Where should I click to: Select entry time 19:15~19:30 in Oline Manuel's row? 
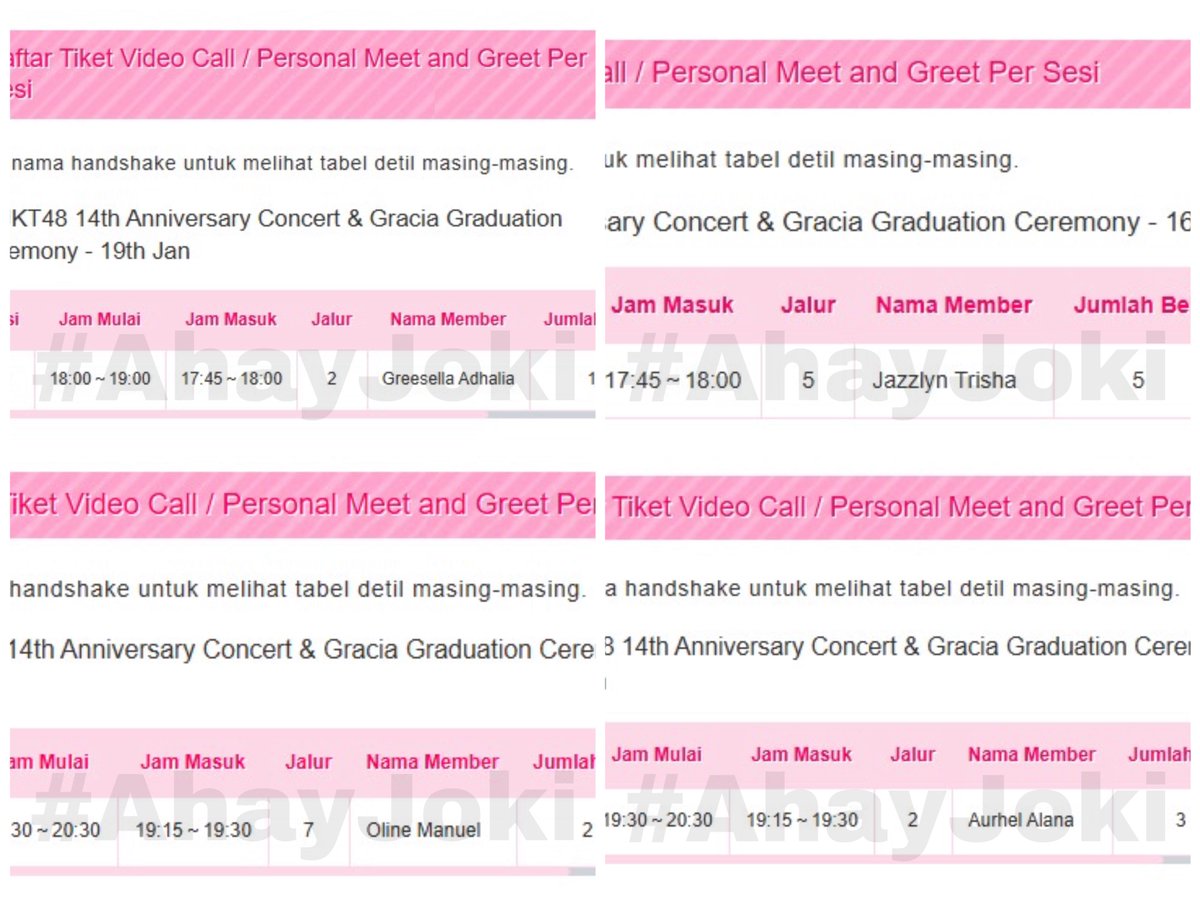[193, 830]
